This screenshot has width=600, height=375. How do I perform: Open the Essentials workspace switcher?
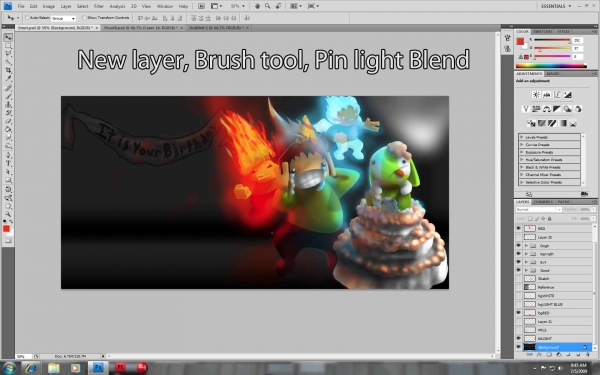coord(556,6)
